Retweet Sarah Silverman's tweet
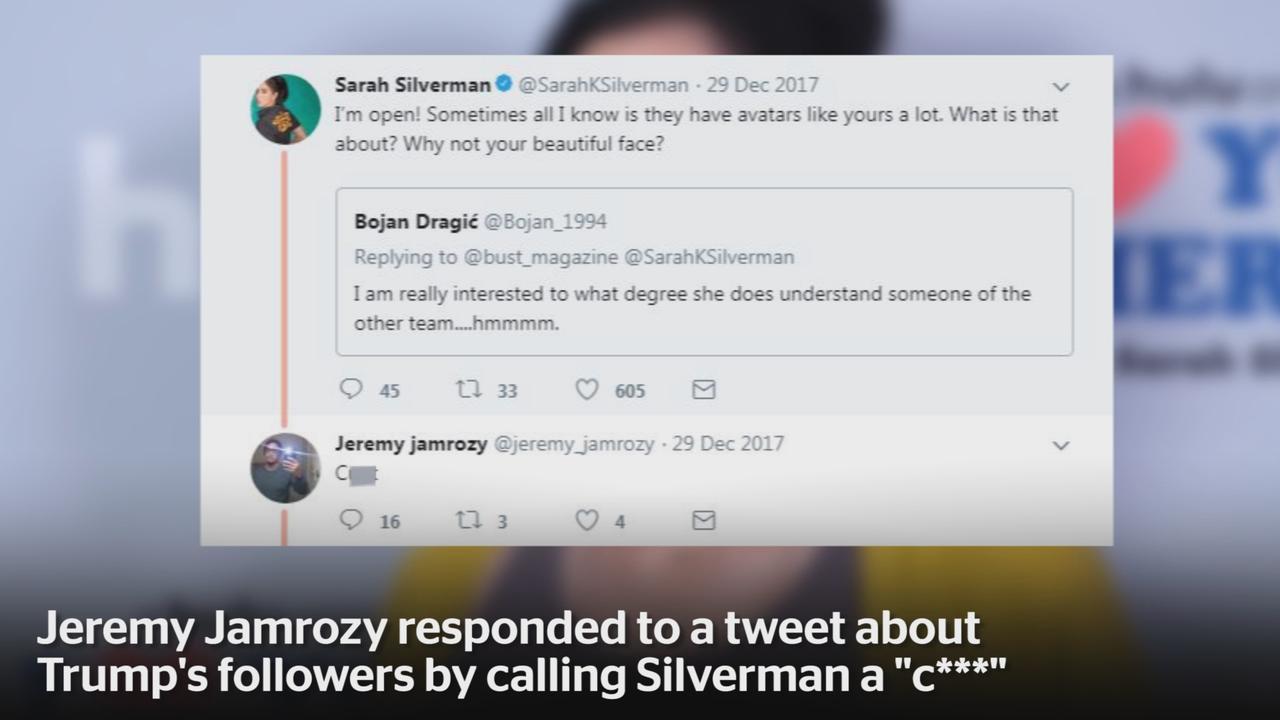Image resolution: width=1280 pixels, height=720 pixels. click(x=468, y=389)
